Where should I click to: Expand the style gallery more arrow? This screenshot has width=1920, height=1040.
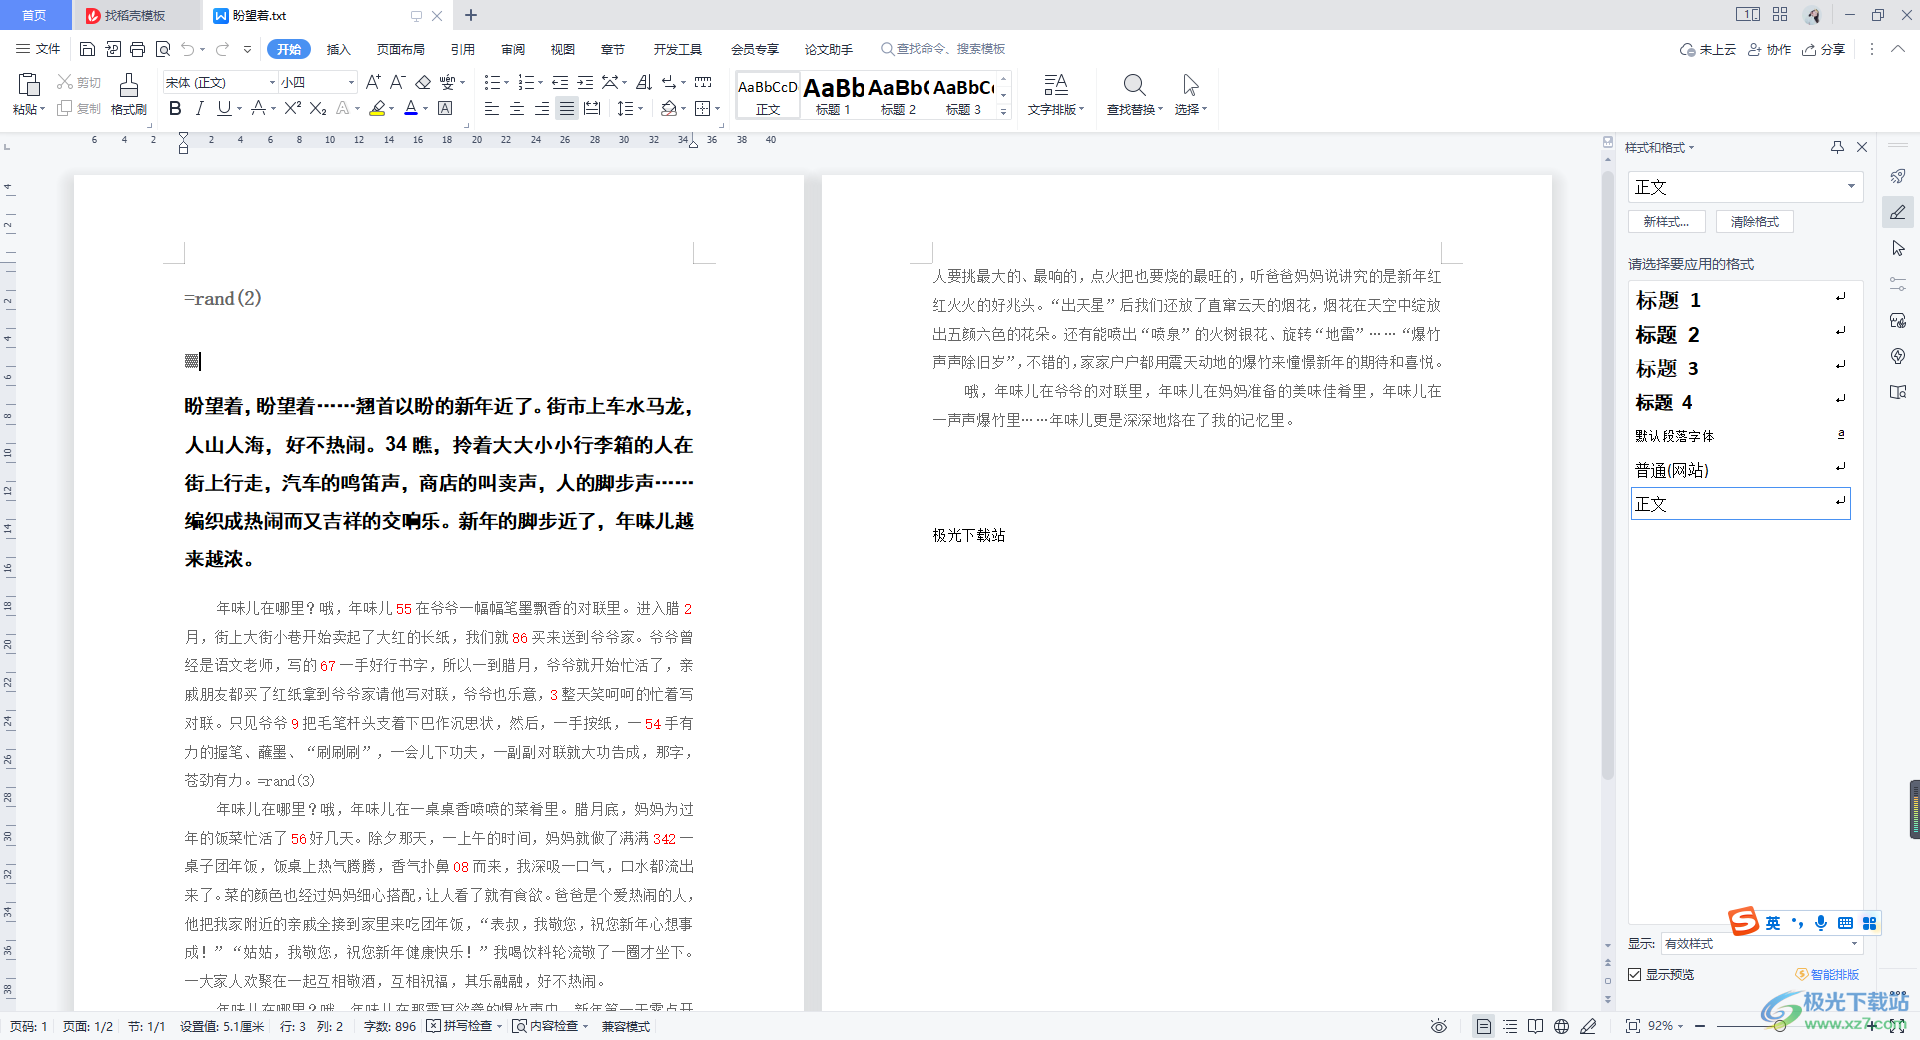(x=1004, y=111)
